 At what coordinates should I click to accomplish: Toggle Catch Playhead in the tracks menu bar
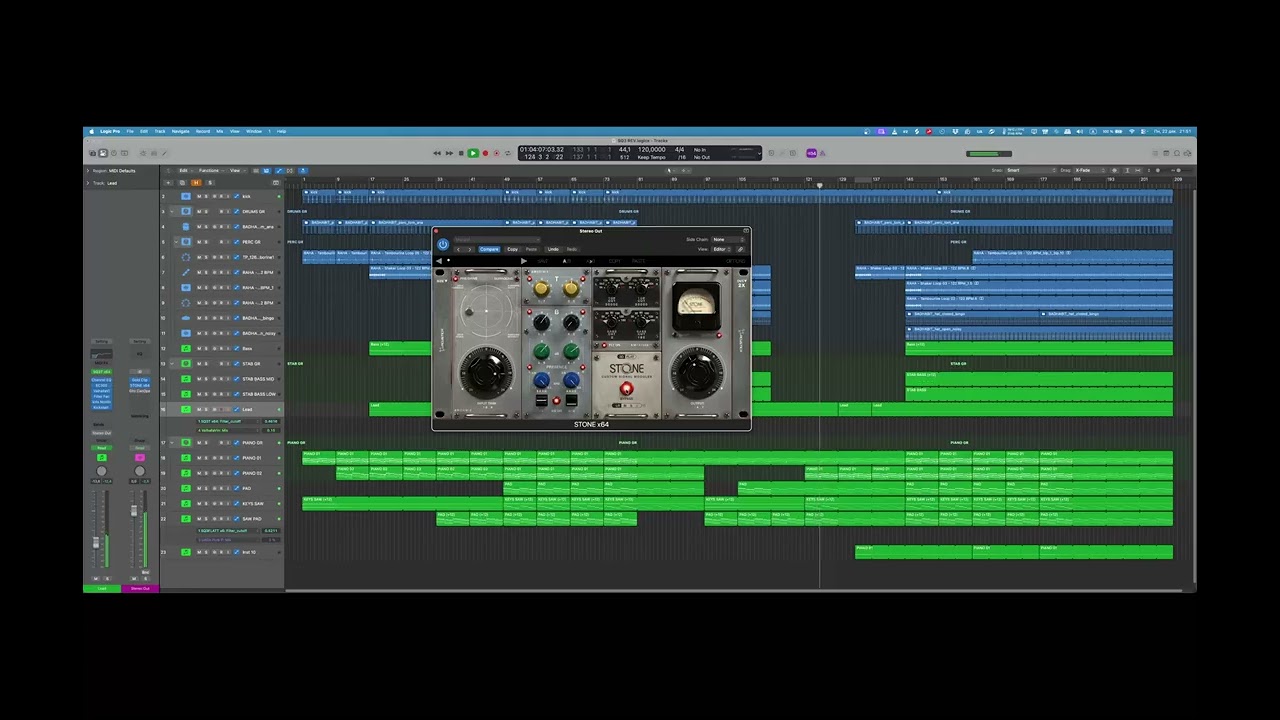(x=303, y=170)
